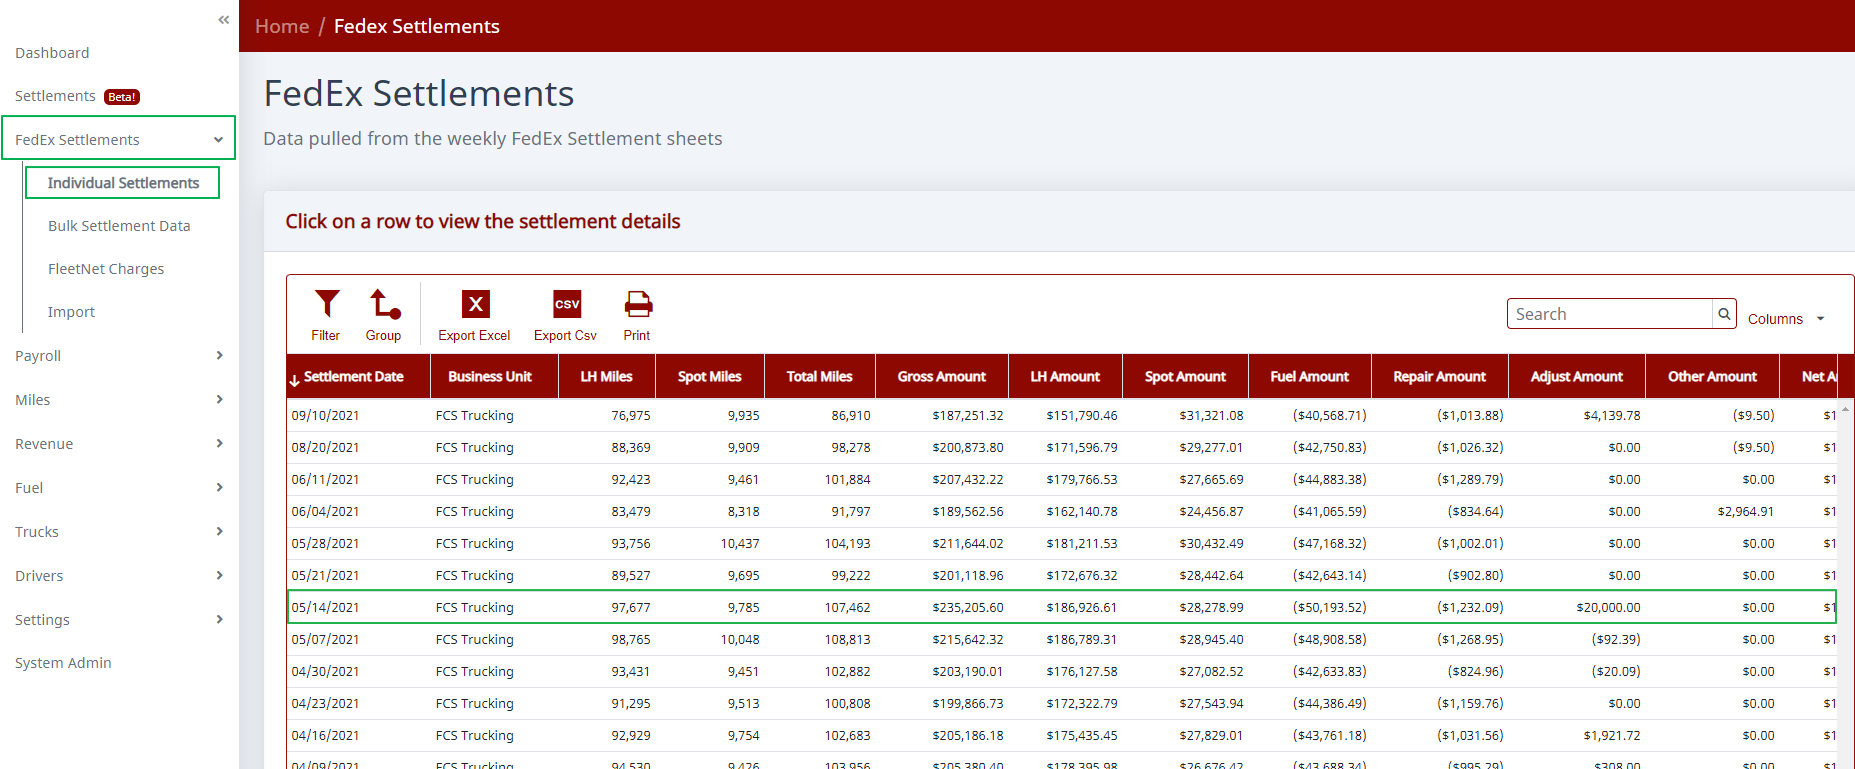1855x769 pixels.
Task: Open Dashboard from sidebar
Action: (x=52, y=53)
